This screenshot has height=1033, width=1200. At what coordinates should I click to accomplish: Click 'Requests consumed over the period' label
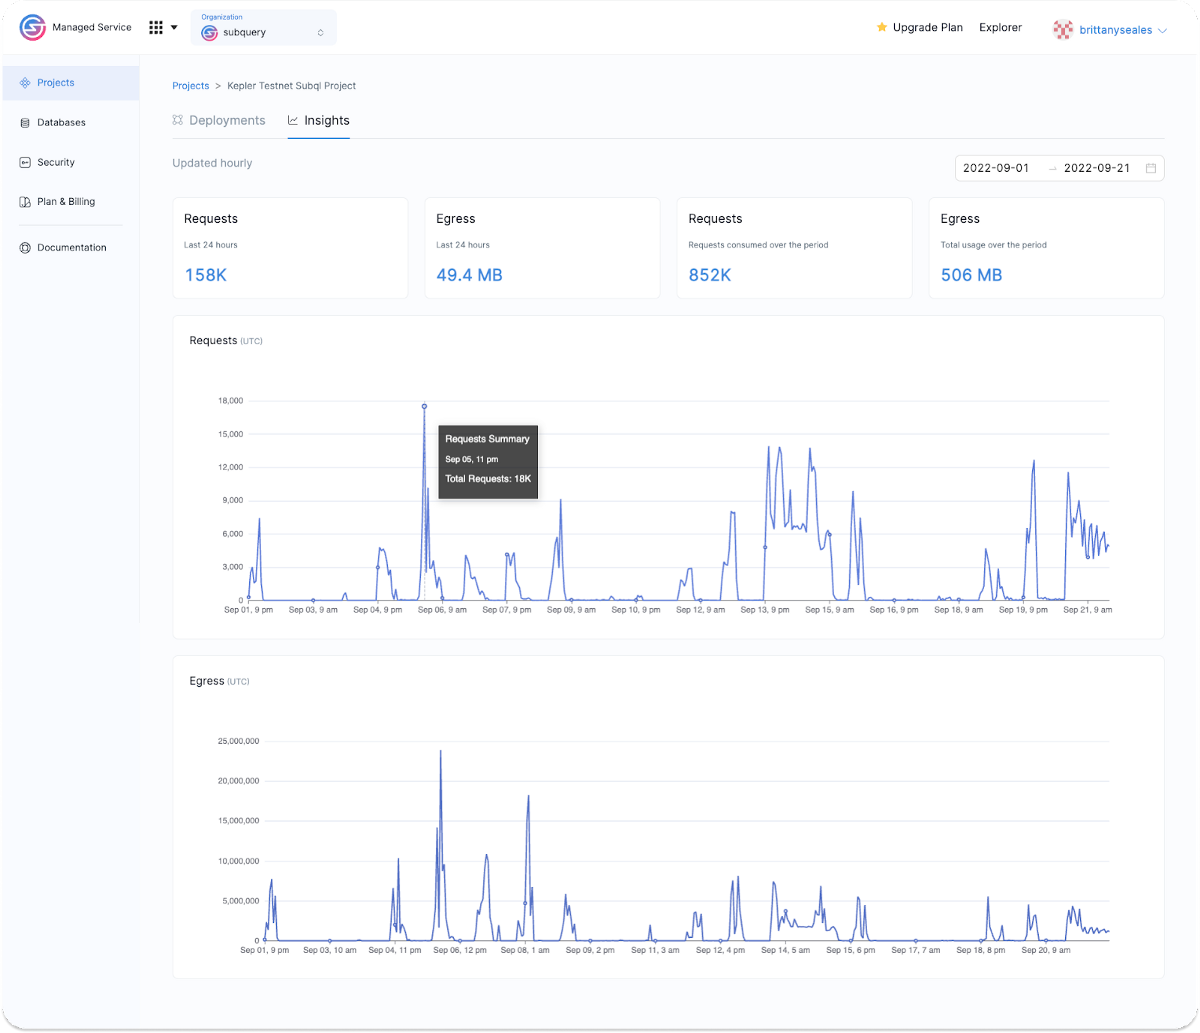759,245
